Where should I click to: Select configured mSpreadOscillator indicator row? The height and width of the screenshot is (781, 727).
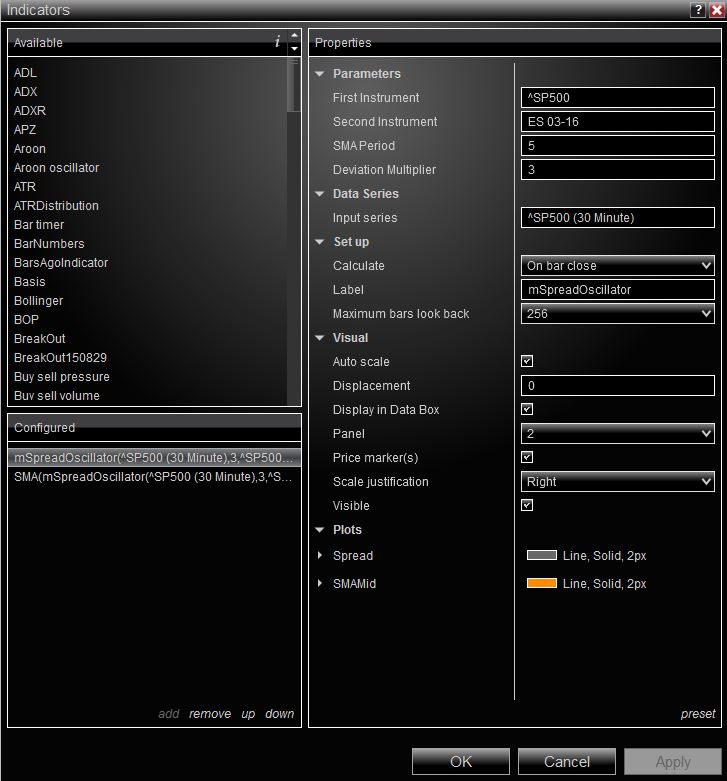[x=154, y=457]
